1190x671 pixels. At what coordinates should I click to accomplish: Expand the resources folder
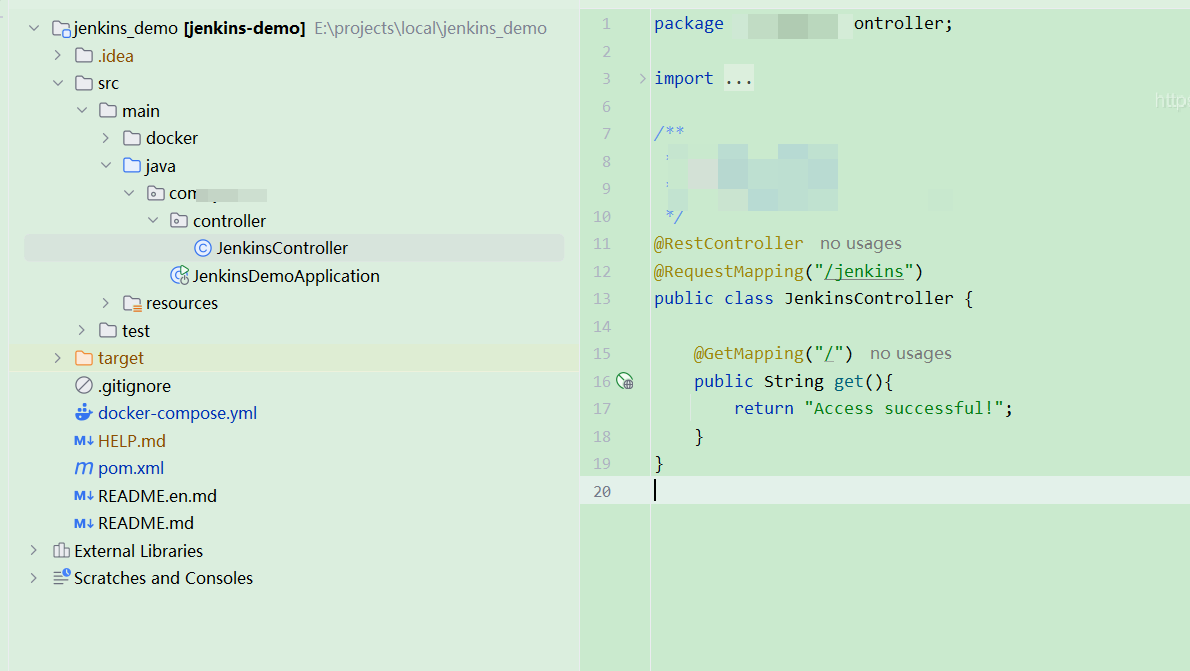[105, 303]
